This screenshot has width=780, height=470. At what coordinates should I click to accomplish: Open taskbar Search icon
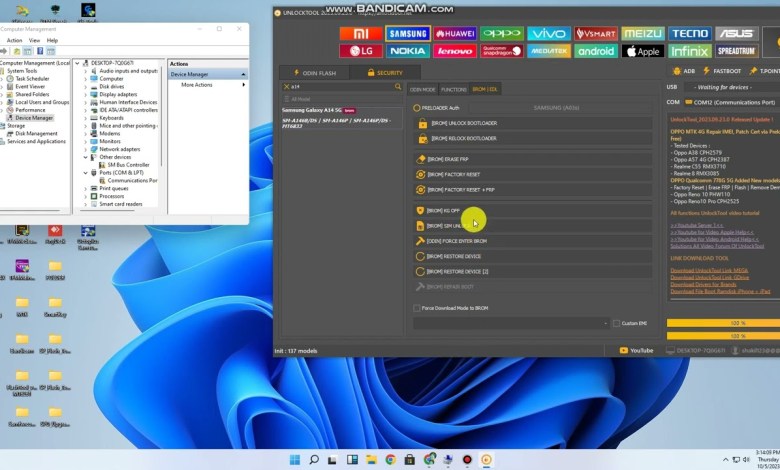pos(314,460)
